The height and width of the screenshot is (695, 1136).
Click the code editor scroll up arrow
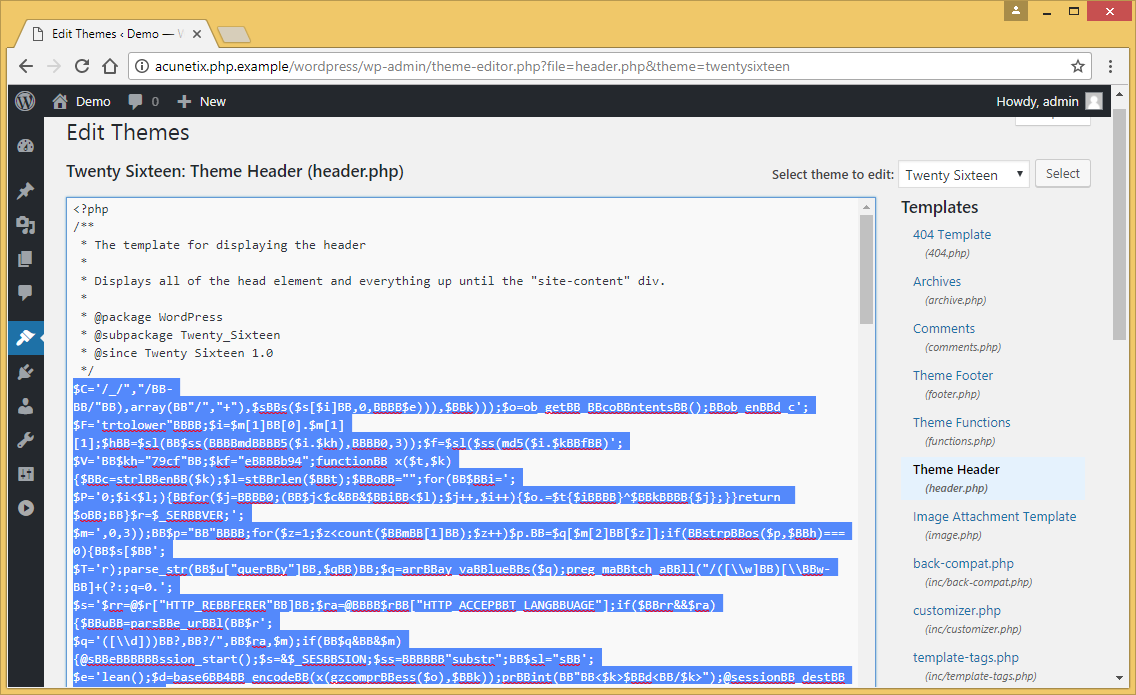click(866, 207)
